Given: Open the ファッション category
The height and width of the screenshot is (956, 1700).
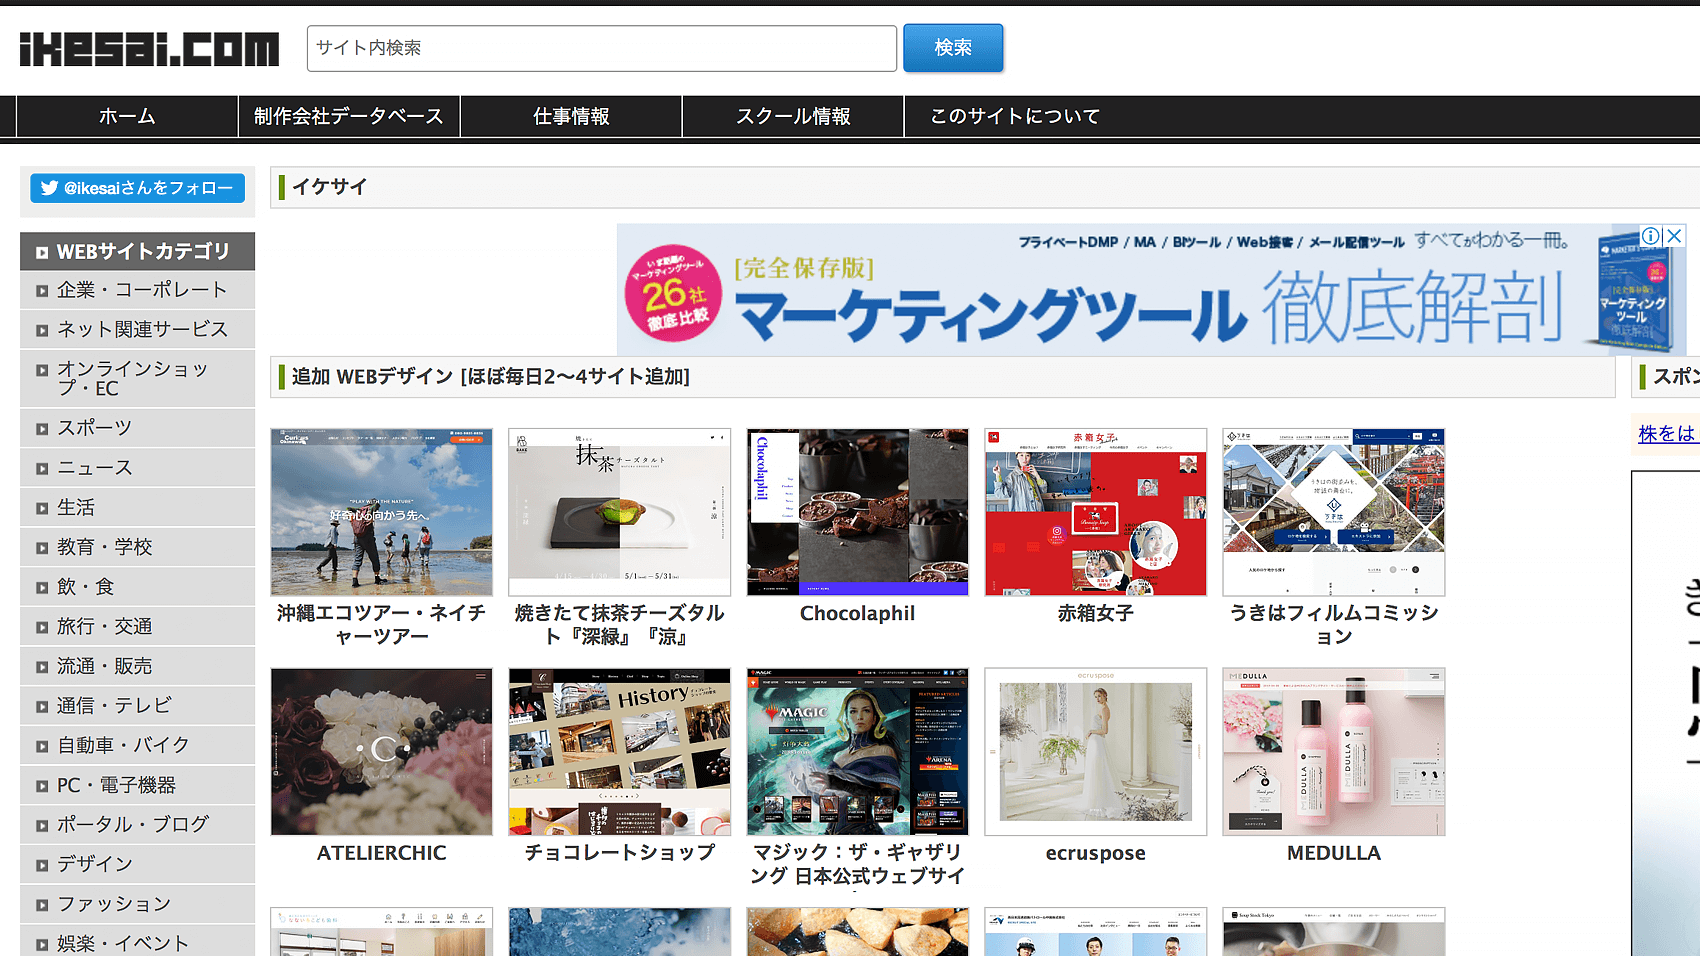Looking at the screenshot, I should (138, 904).
